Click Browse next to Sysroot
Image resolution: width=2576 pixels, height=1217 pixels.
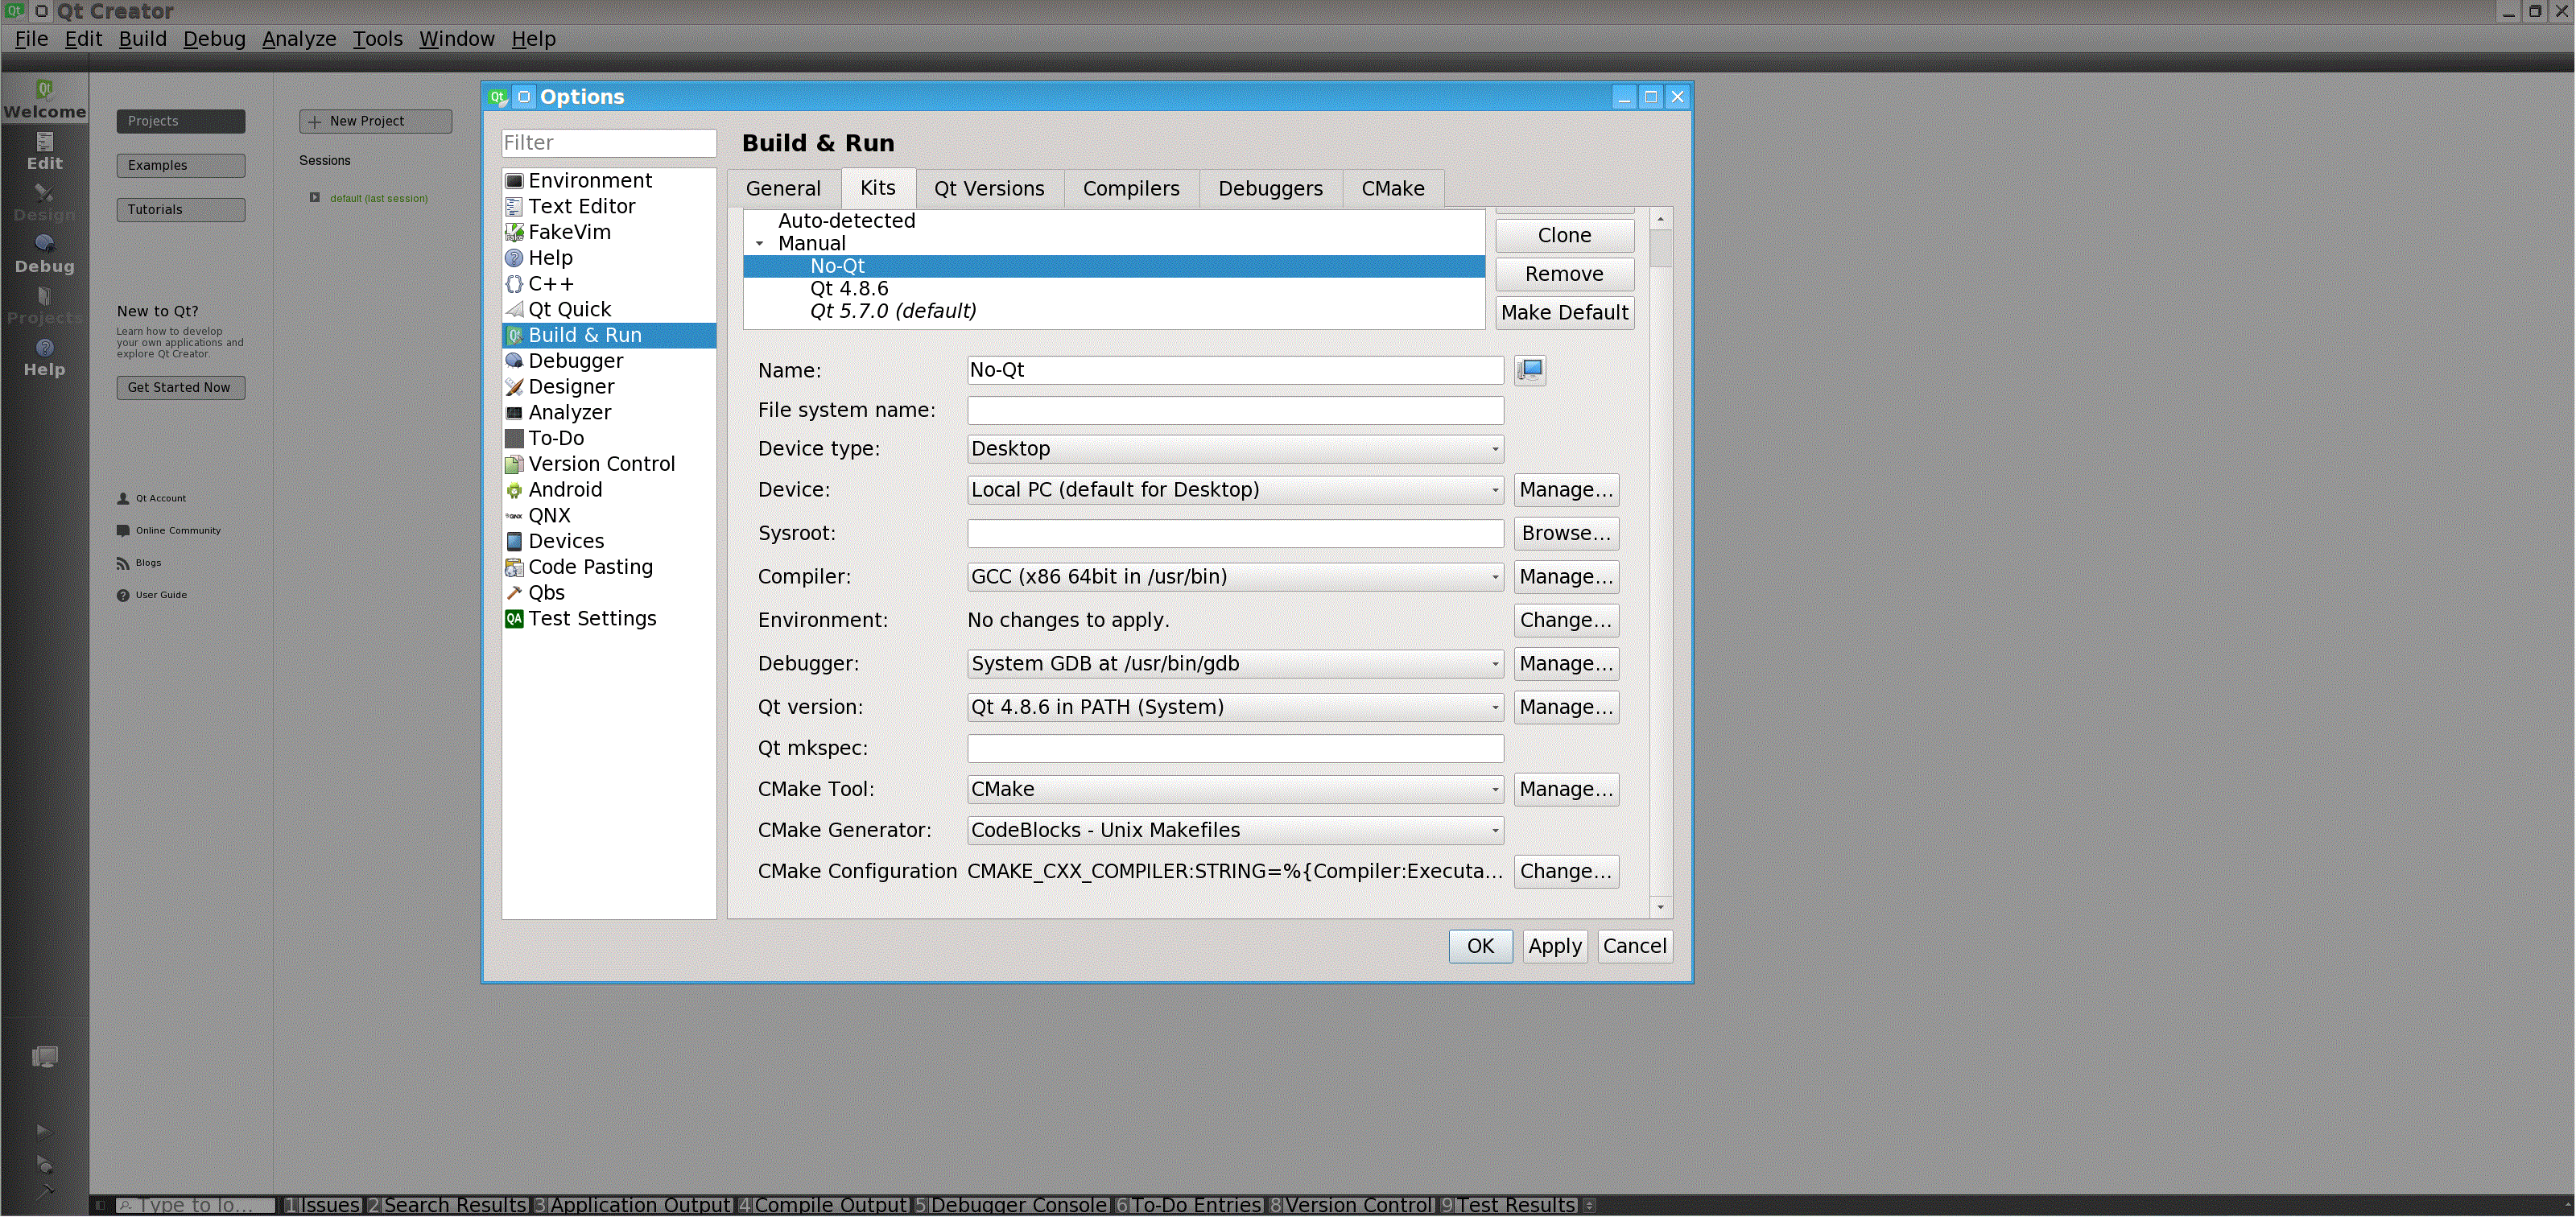tap(1566, 534)
